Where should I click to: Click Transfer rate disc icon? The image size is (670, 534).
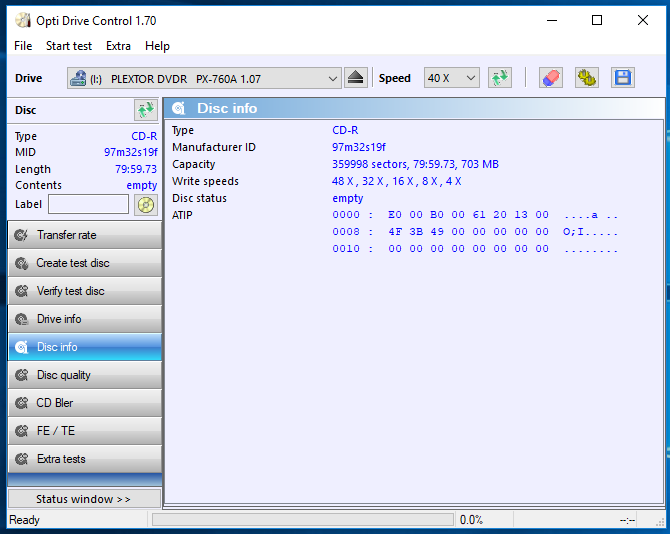tap(21, 235)
